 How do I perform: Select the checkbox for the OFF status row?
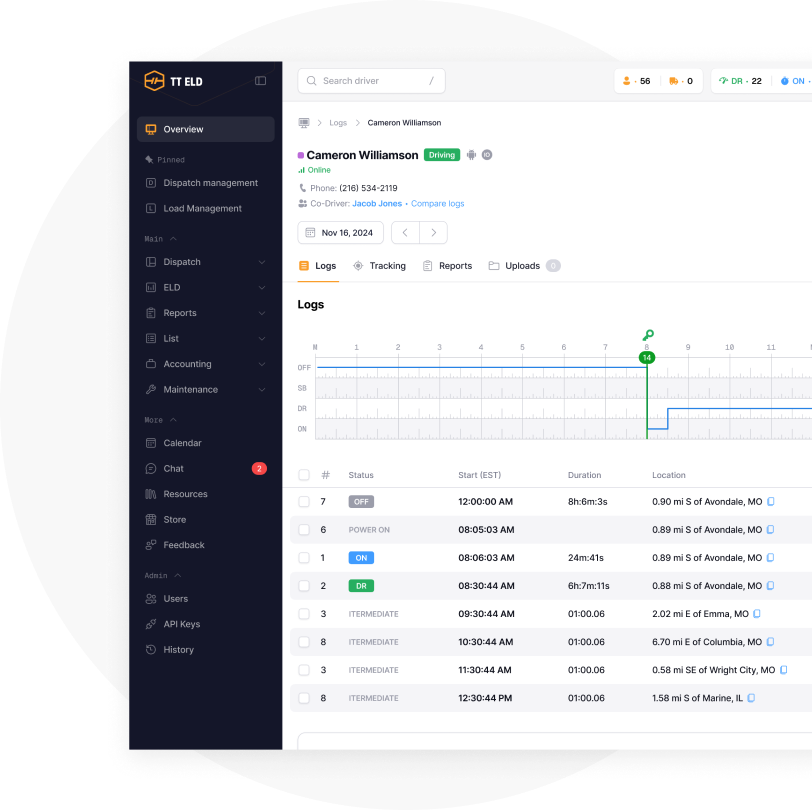(x=304, y=502)
